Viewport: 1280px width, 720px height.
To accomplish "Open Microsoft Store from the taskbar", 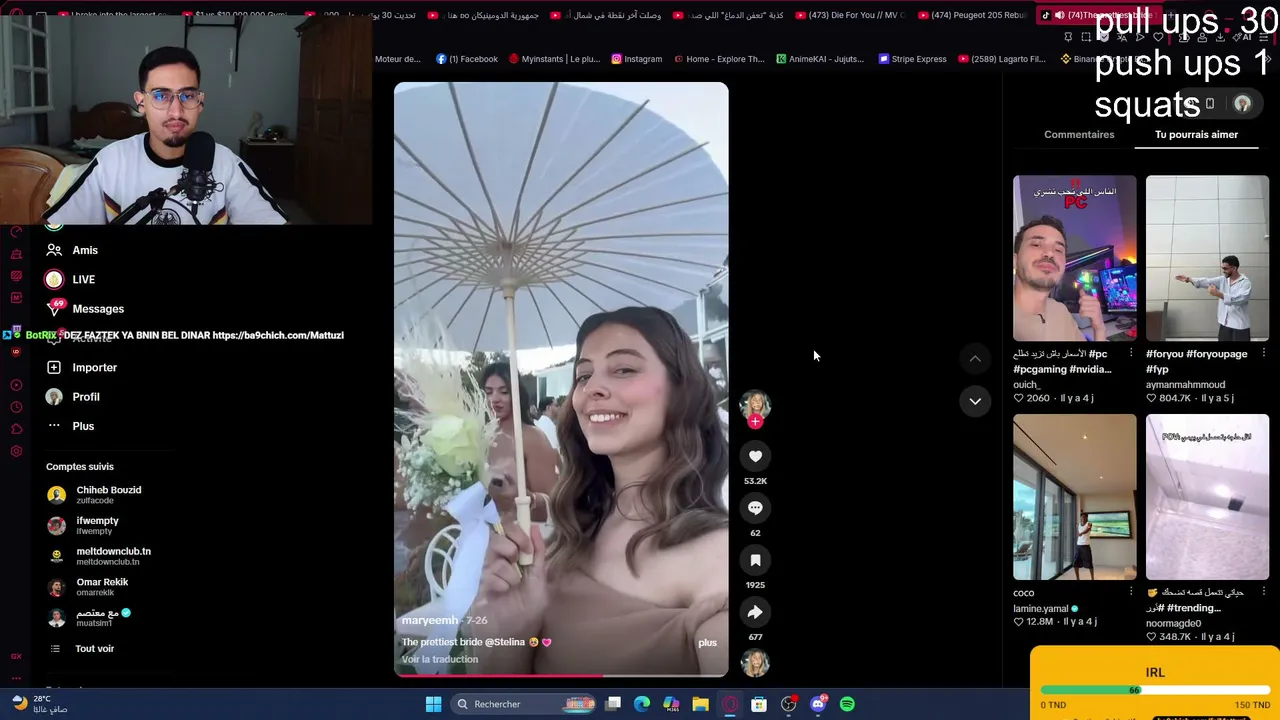I will click(759, 704).
